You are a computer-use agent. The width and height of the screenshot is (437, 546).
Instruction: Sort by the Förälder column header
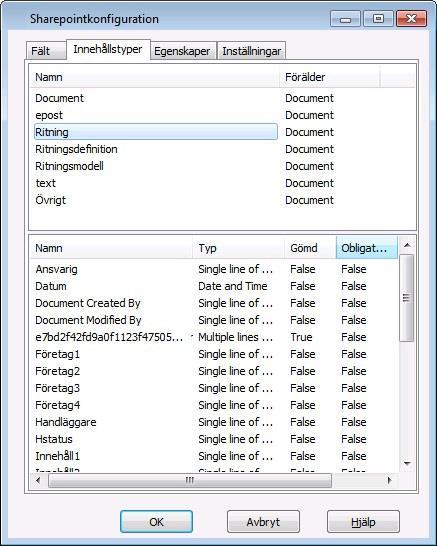(x=330, y=77)
